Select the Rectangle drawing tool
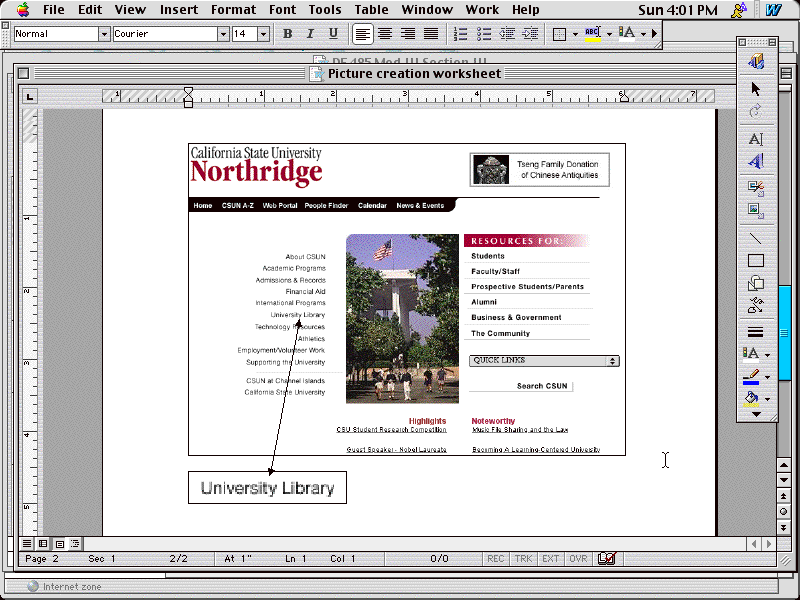 [756, 261]
